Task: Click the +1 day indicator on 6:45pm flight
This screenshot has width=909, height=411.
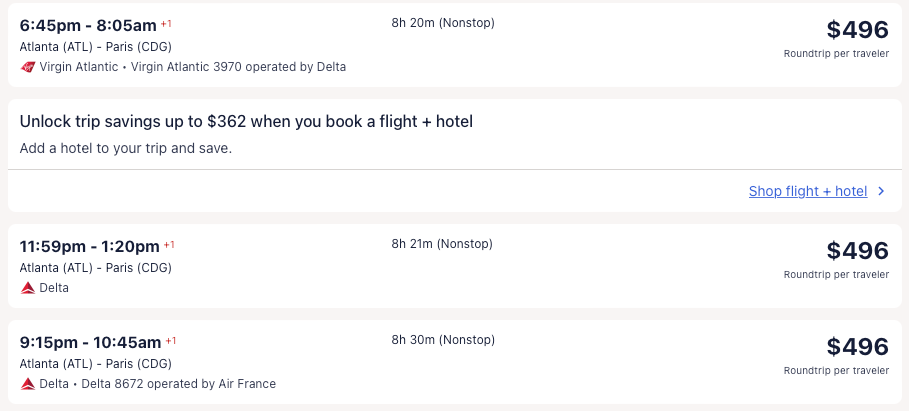Action: point(167,23)
